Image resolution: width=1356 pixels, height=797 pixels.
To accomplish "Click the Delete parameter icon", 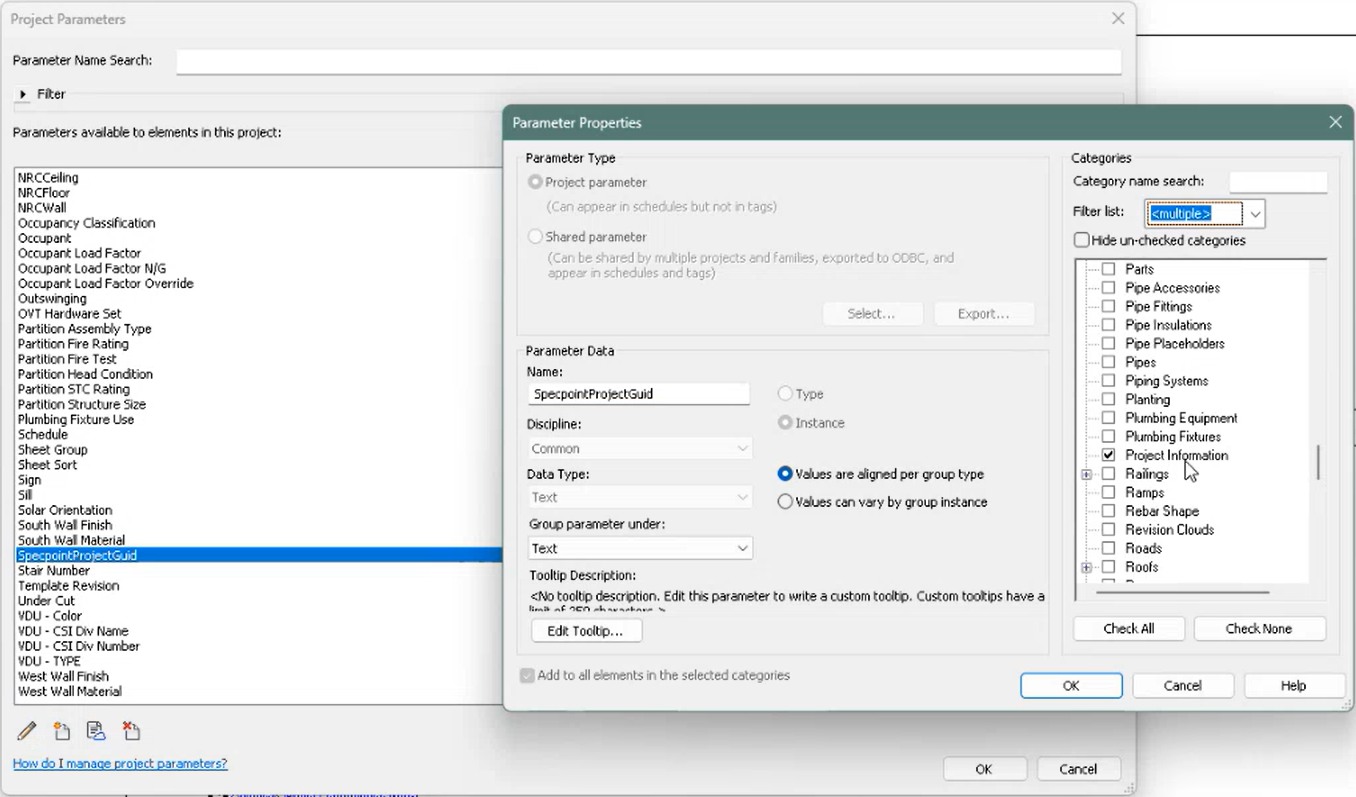I will (x=131, y=731).
